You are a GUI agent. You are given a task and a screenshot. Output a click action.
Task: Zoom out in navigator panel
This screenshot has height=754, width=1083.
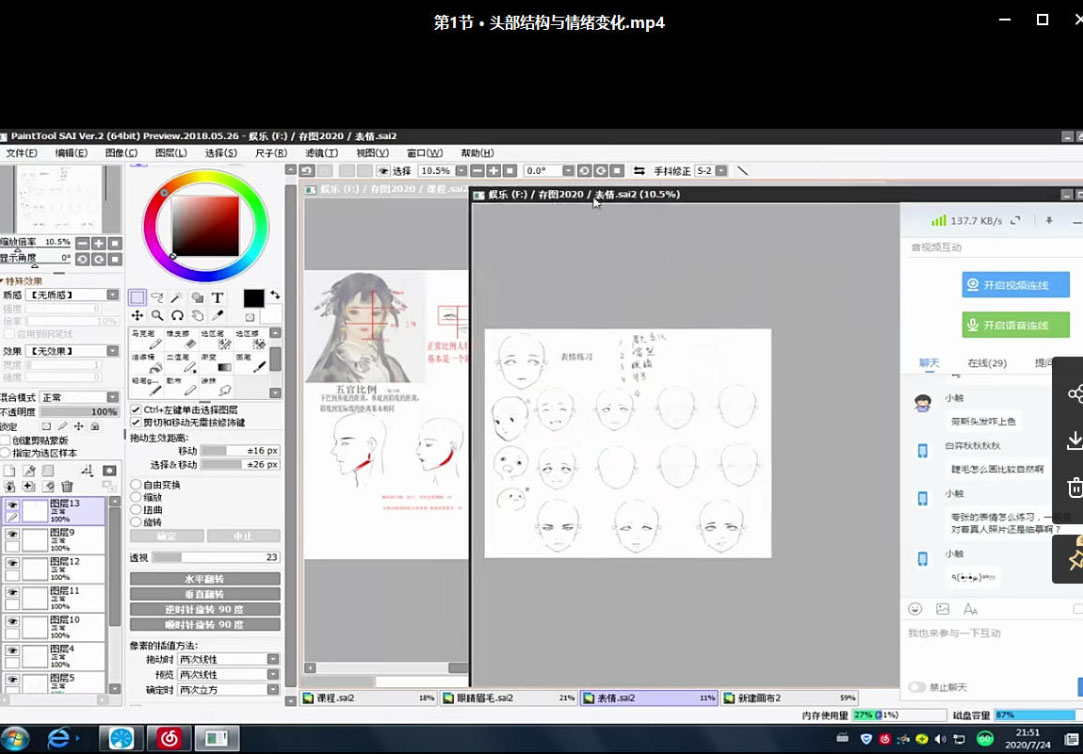point(82,243)
